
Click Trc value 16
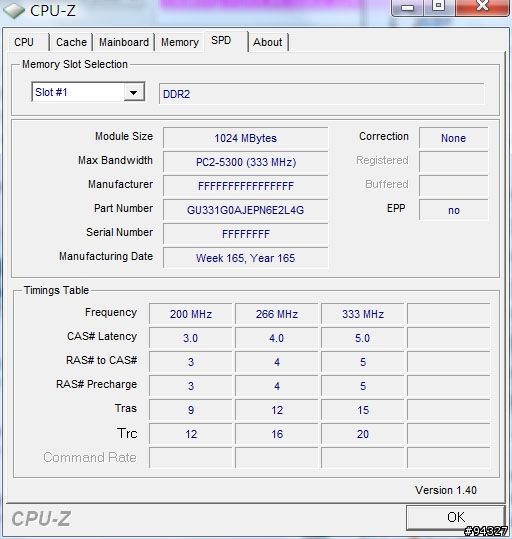[277, 434]
